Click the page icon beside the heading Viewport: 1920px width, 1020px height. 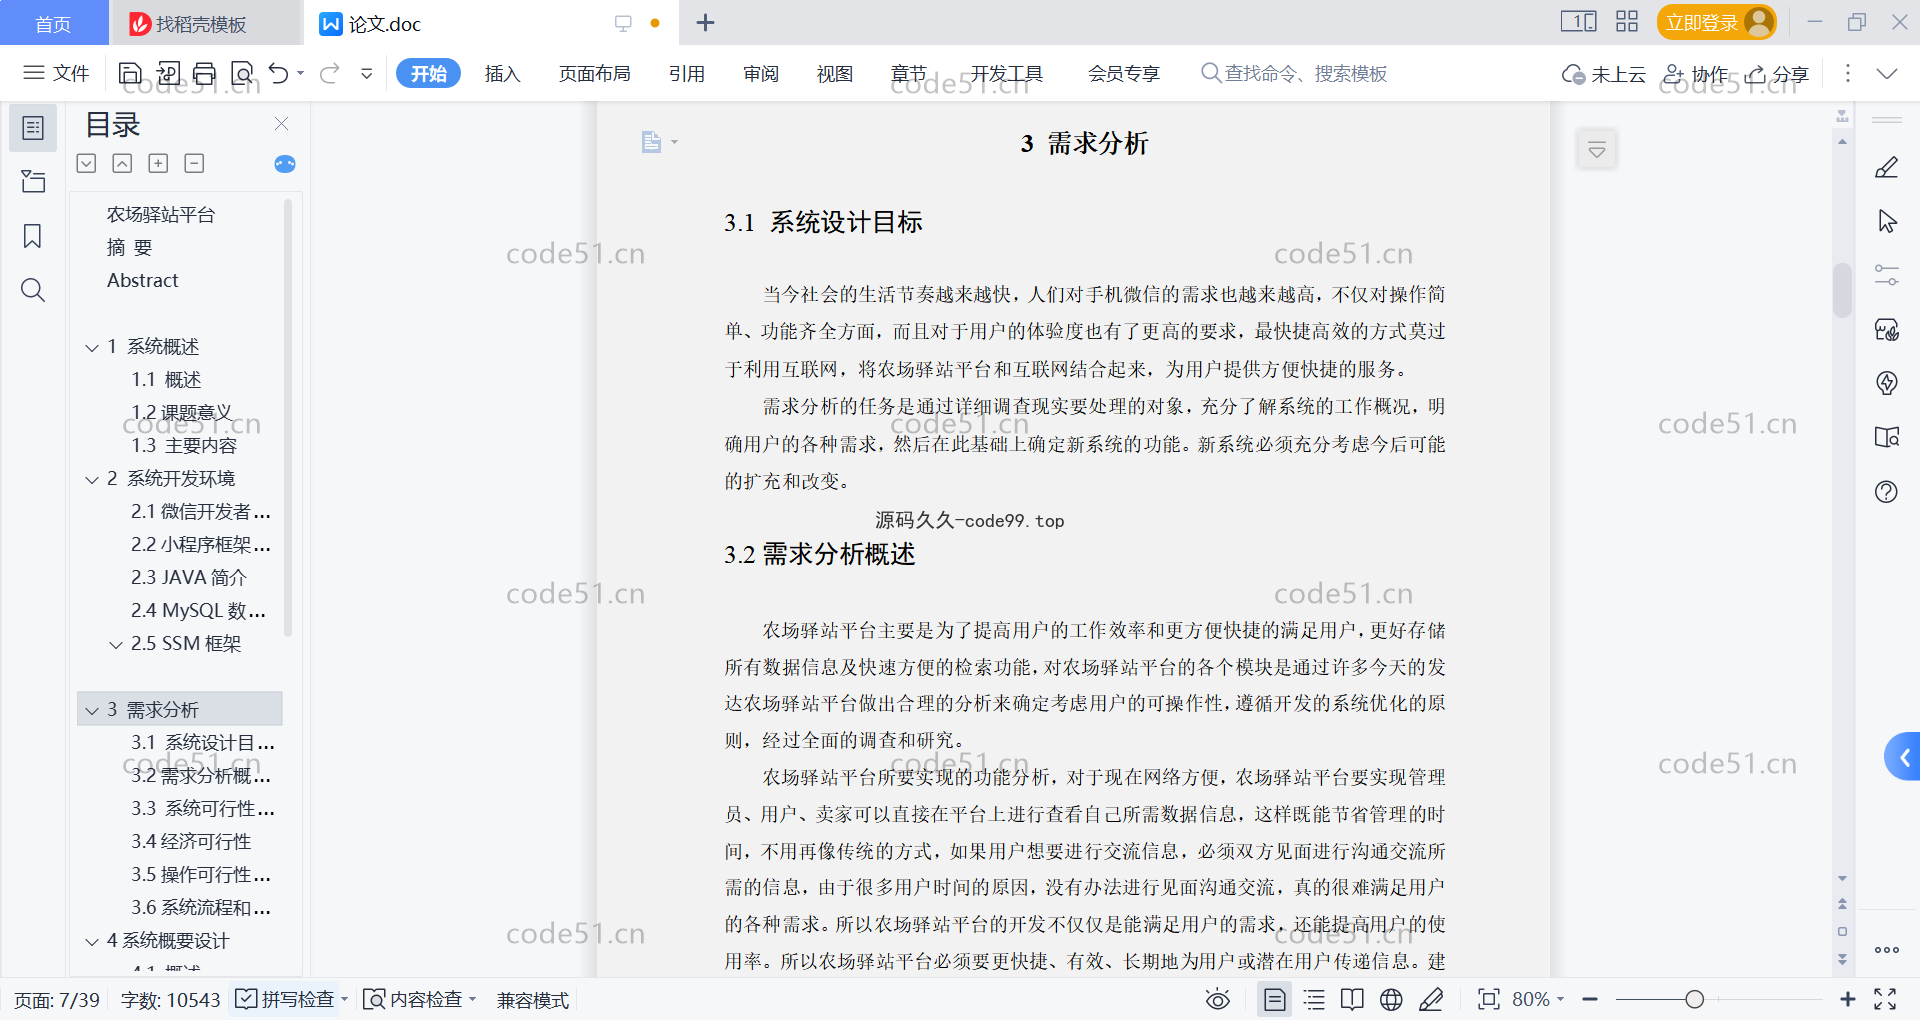pyautogui.click(x=651, y=142)
